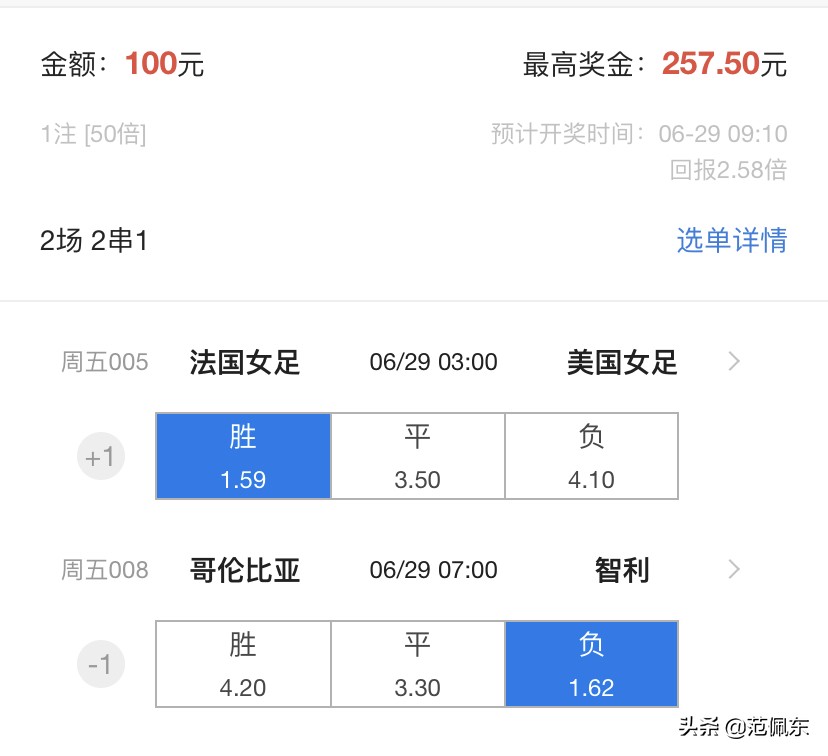Click the team name 美国女足
Screen dimensions: 828x756
(x=621, y=362)
